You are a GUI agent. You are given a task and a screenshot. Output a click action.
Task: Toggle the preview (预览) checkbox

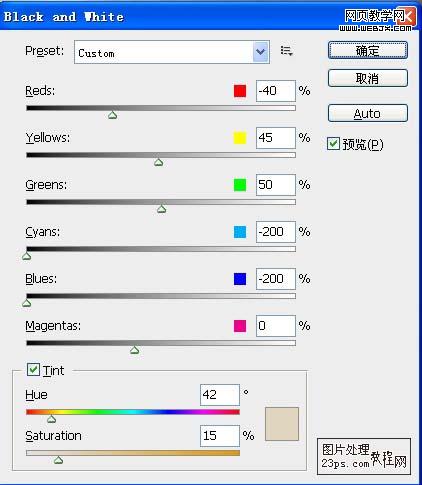click(x=333, y=144)
